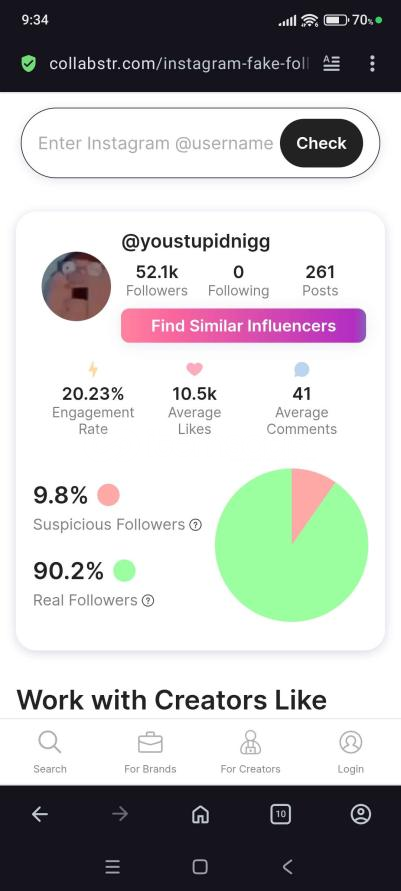
Task: Tap the profile picture thumbnail
Action: pyautogui.click(x=76, y=286)
